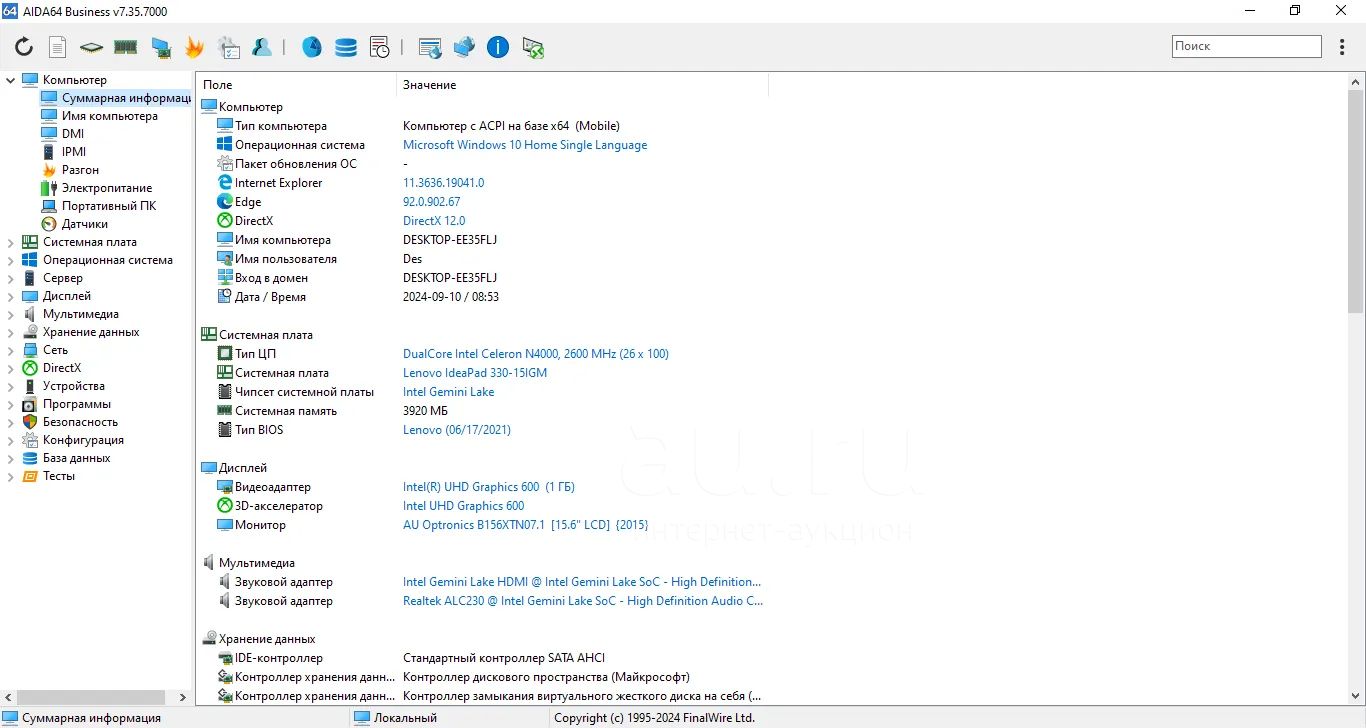The width and height of the screenshot is (1366, 728).
Task: Open the Lenovo (06/17/2021) BIOS link
Action: coord(457,430)
